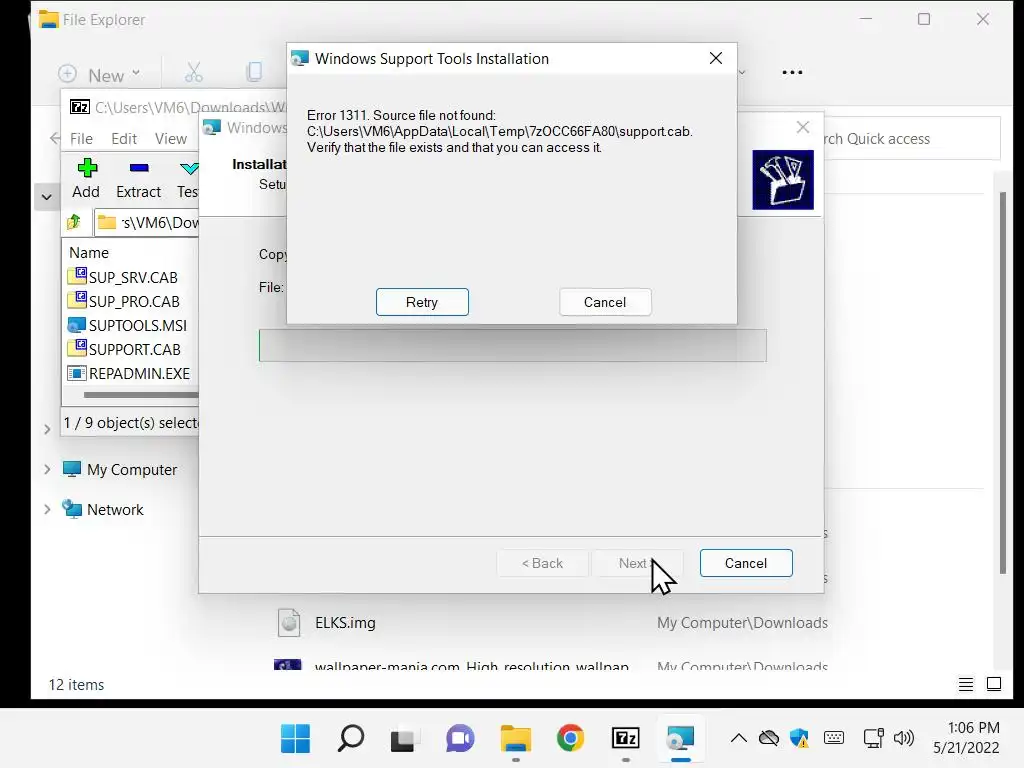This screenshot has height=768, width=1024.
Task: Open the Edit menu in 7-Zip
Action: tap(123, 138)
